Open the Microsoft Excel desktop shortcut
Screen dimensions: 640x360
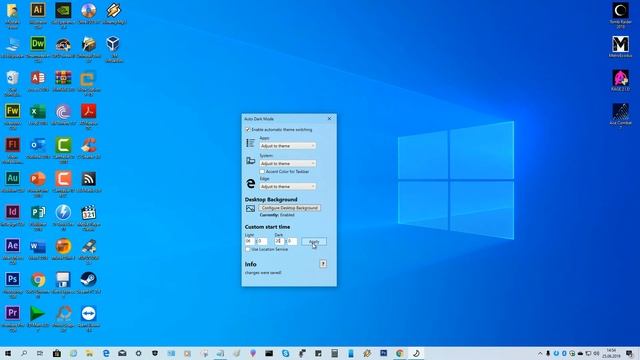click(x=38, y=111)
